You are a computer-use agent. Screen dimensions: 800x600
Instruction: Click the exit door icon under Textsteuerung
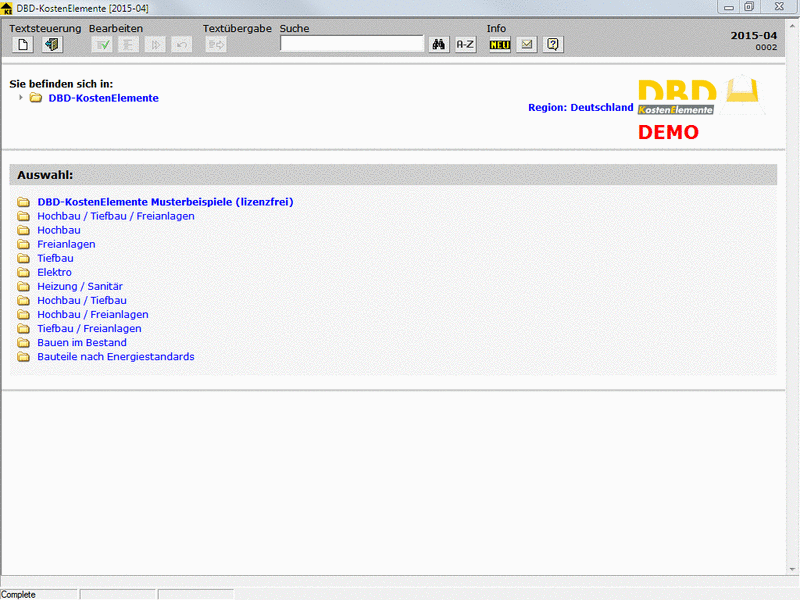point(52,45)
